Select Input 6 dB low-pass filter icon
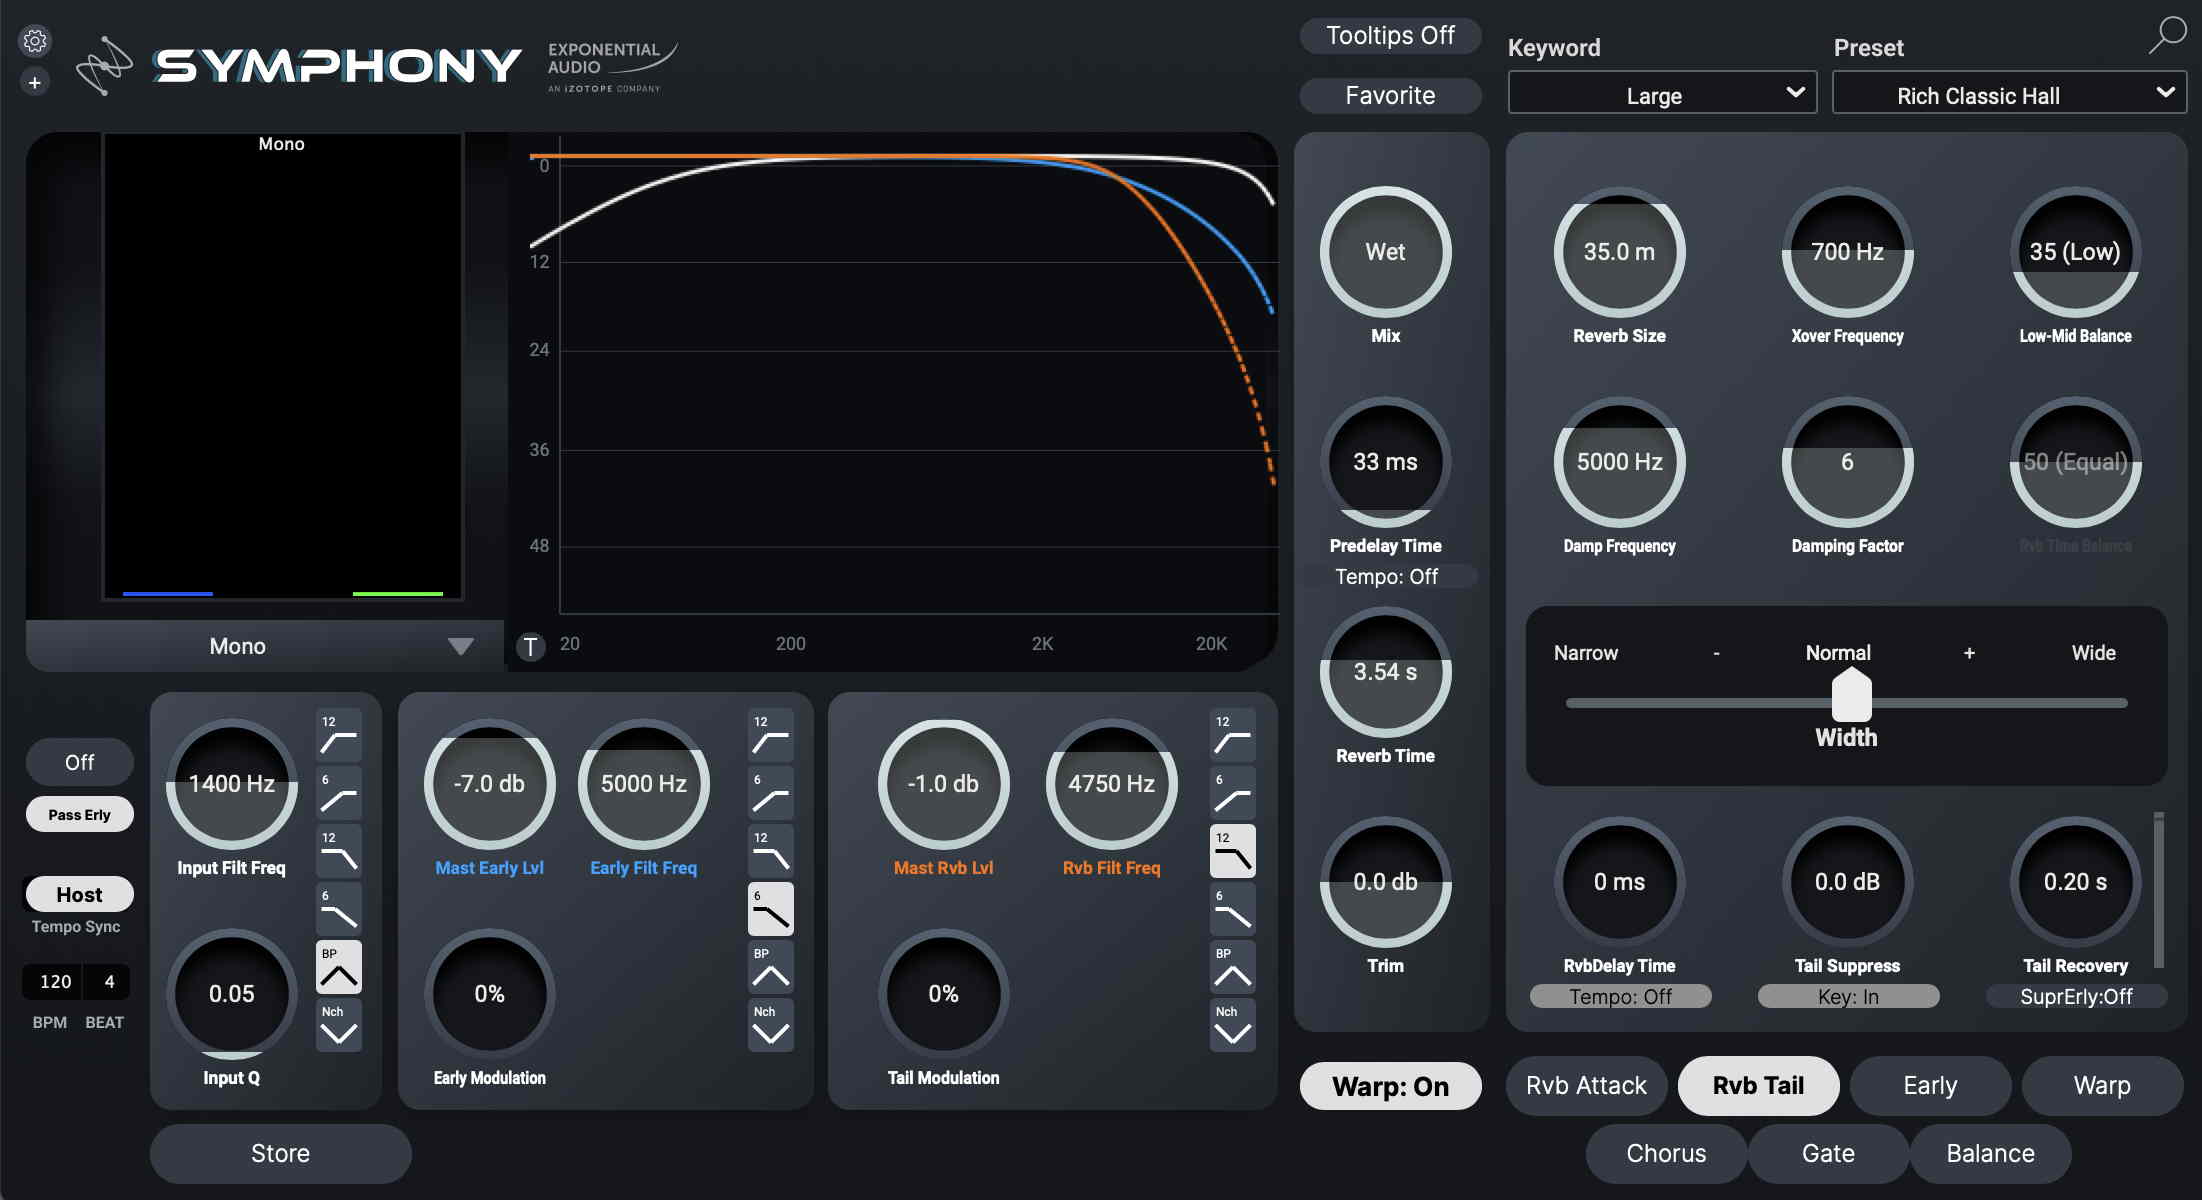Image resolution: width=2202 pixels, height=1200 pixels. point(339,909)
